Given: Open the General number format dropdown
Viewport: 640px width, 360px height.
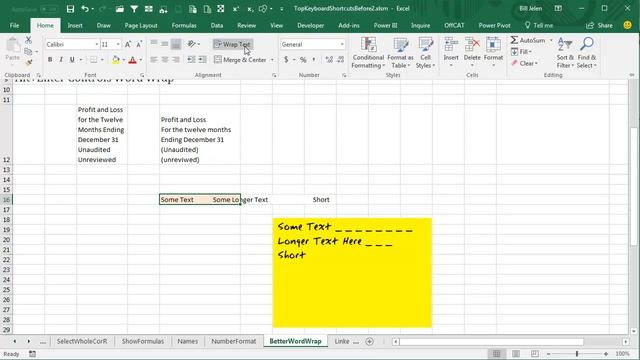Looking at the screenshot, I should point(342,44).
